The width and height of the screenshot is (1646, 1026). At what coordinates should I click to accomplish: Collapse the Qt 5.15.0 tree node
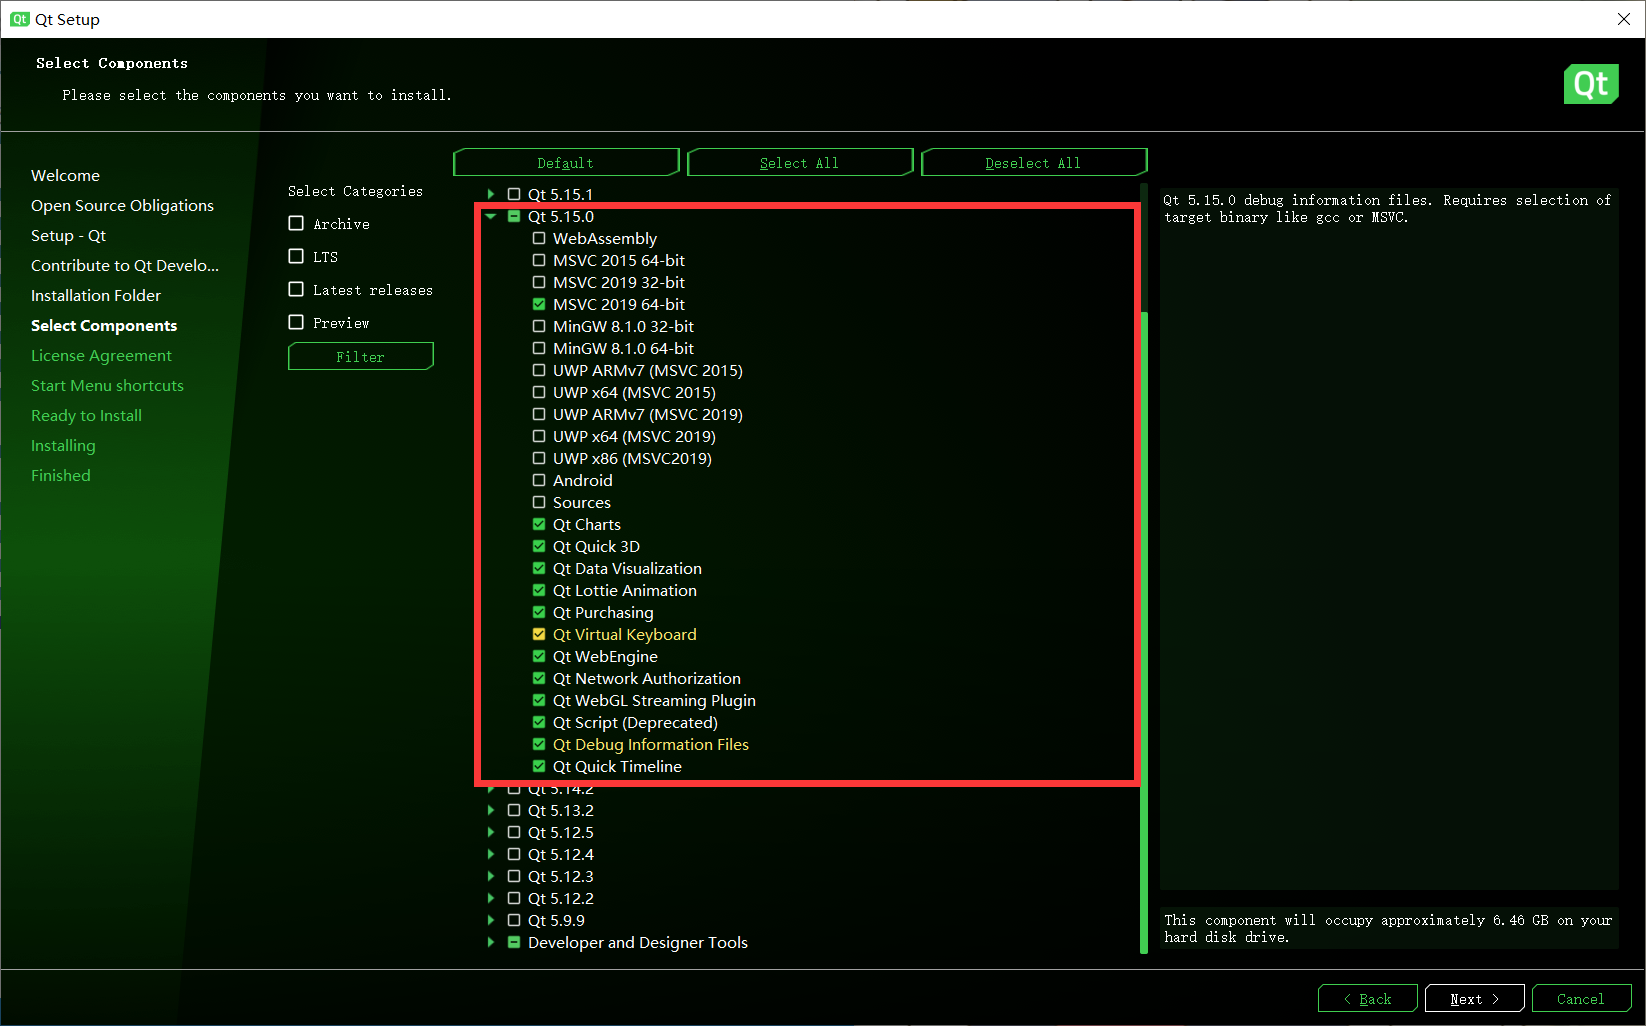[x=491, y=216]
